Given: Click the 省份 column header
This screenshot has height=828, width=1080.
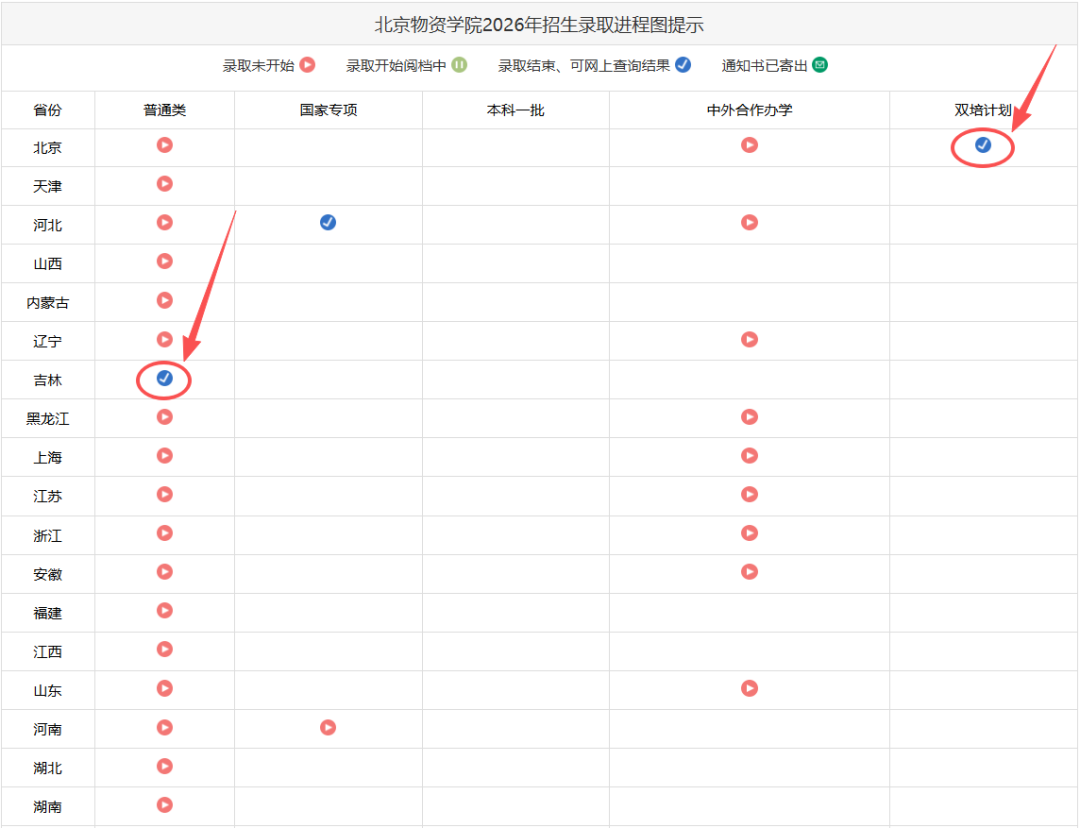Looking at the screenshot, I should point(48,110).
